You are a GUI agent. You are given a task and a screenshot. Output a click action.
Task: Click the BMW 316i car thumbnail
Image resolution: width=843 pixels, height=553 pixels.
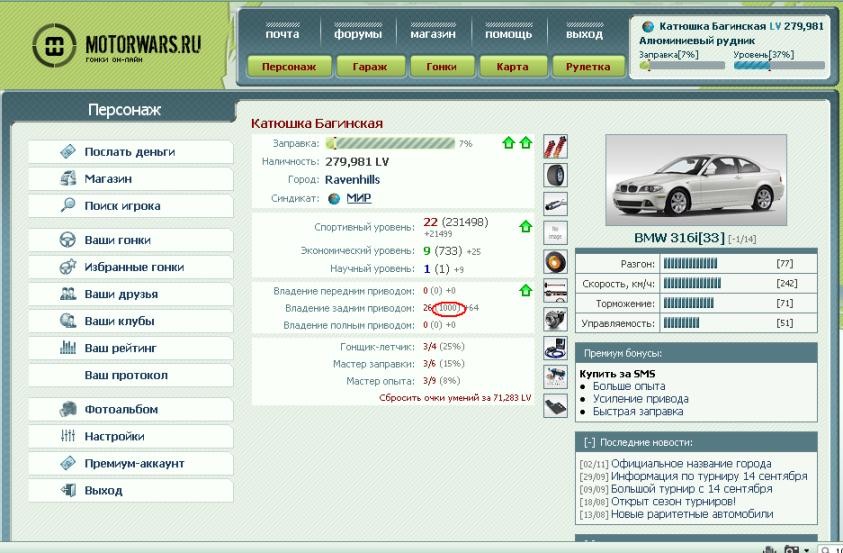tap(696, 180)
